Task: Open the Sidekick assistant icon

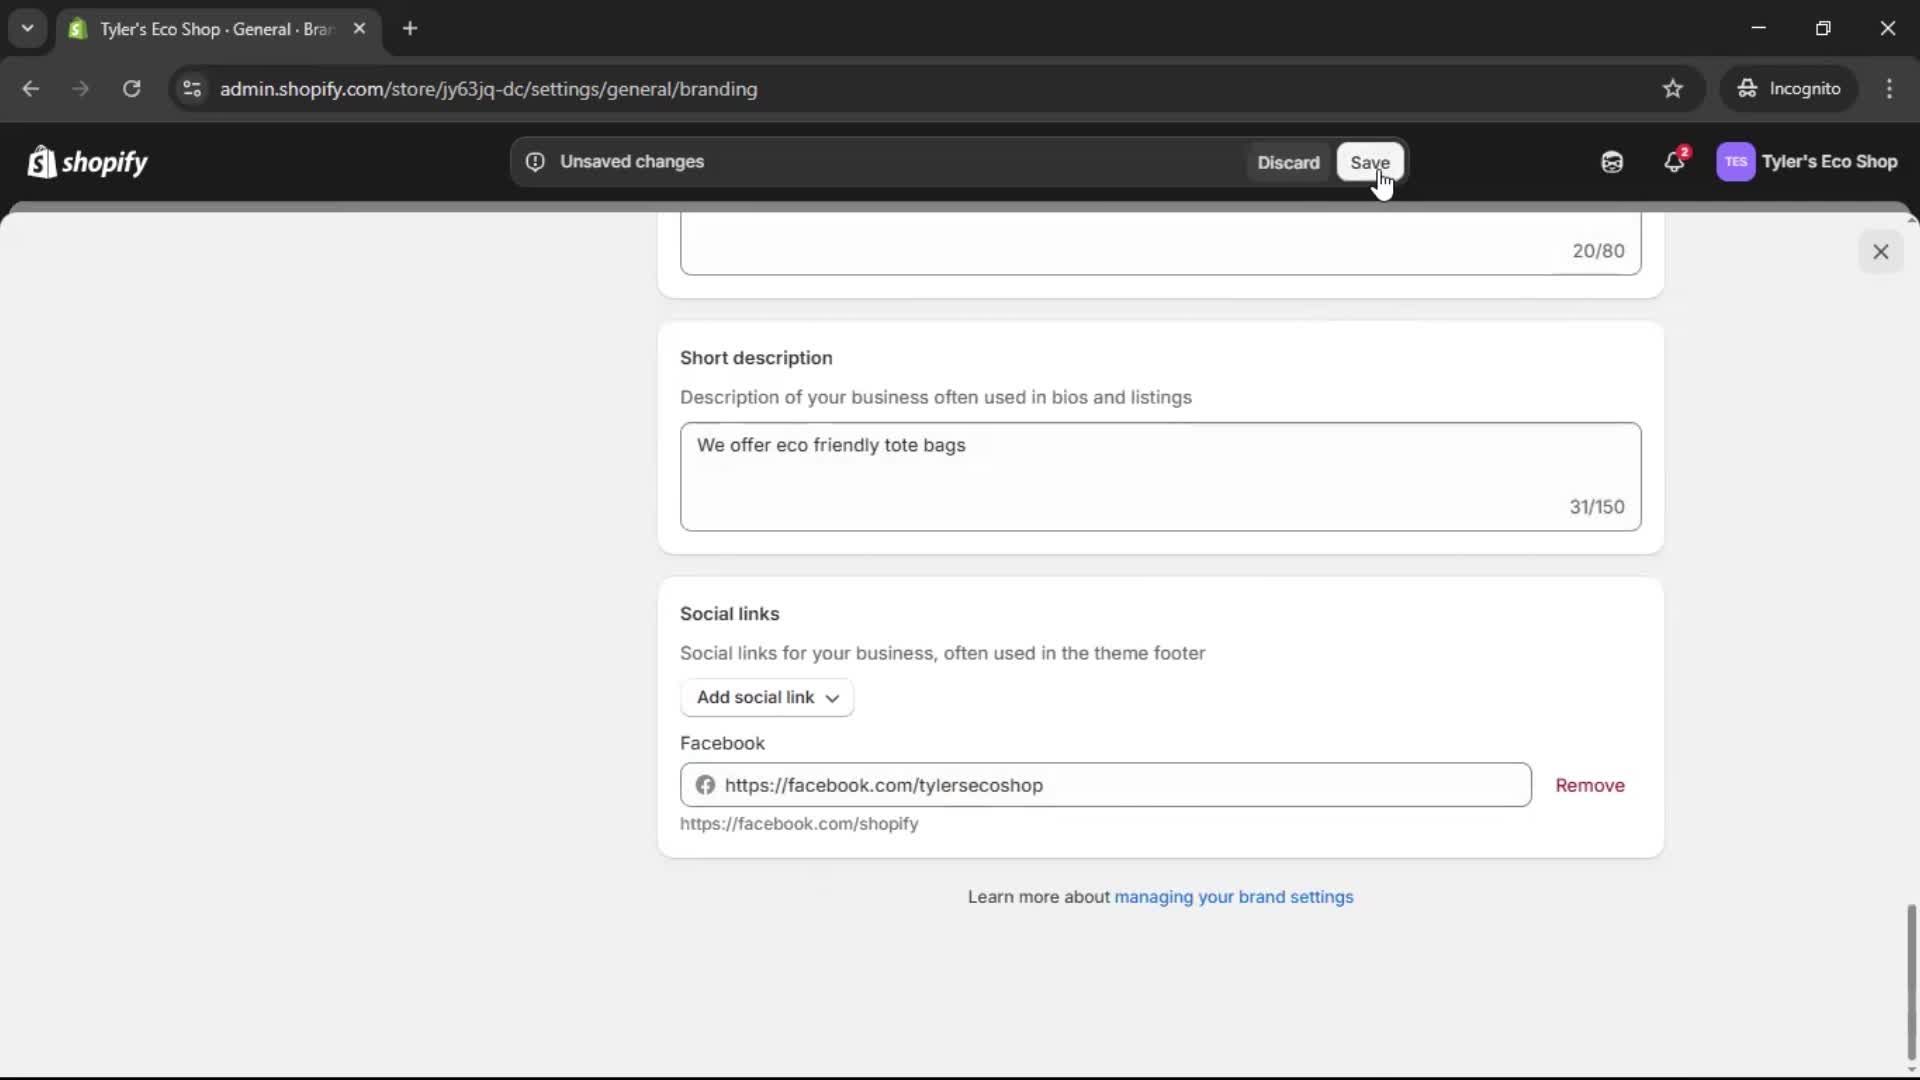Action: pyautogui.click(x=1612, y=162)
